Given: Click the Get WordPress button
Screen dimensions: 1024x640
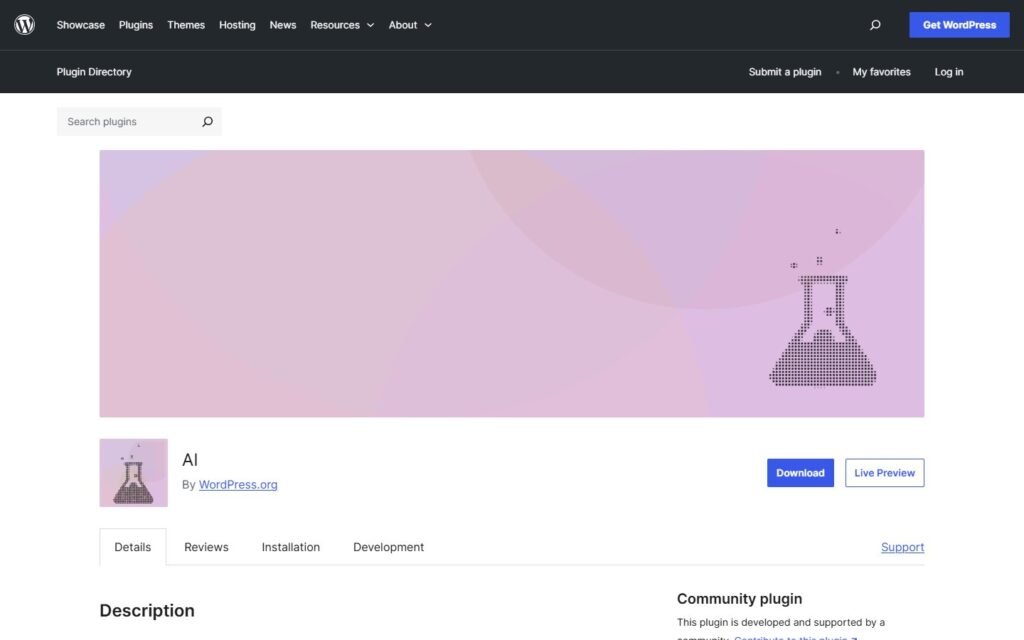Looking at the screenshot, I should click(x=959, y=25).
